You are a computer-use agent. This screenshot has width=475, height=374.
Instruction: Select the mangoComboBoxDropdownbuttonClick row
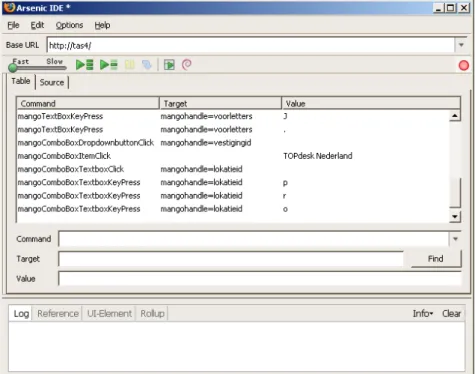[x=233, y=143]
